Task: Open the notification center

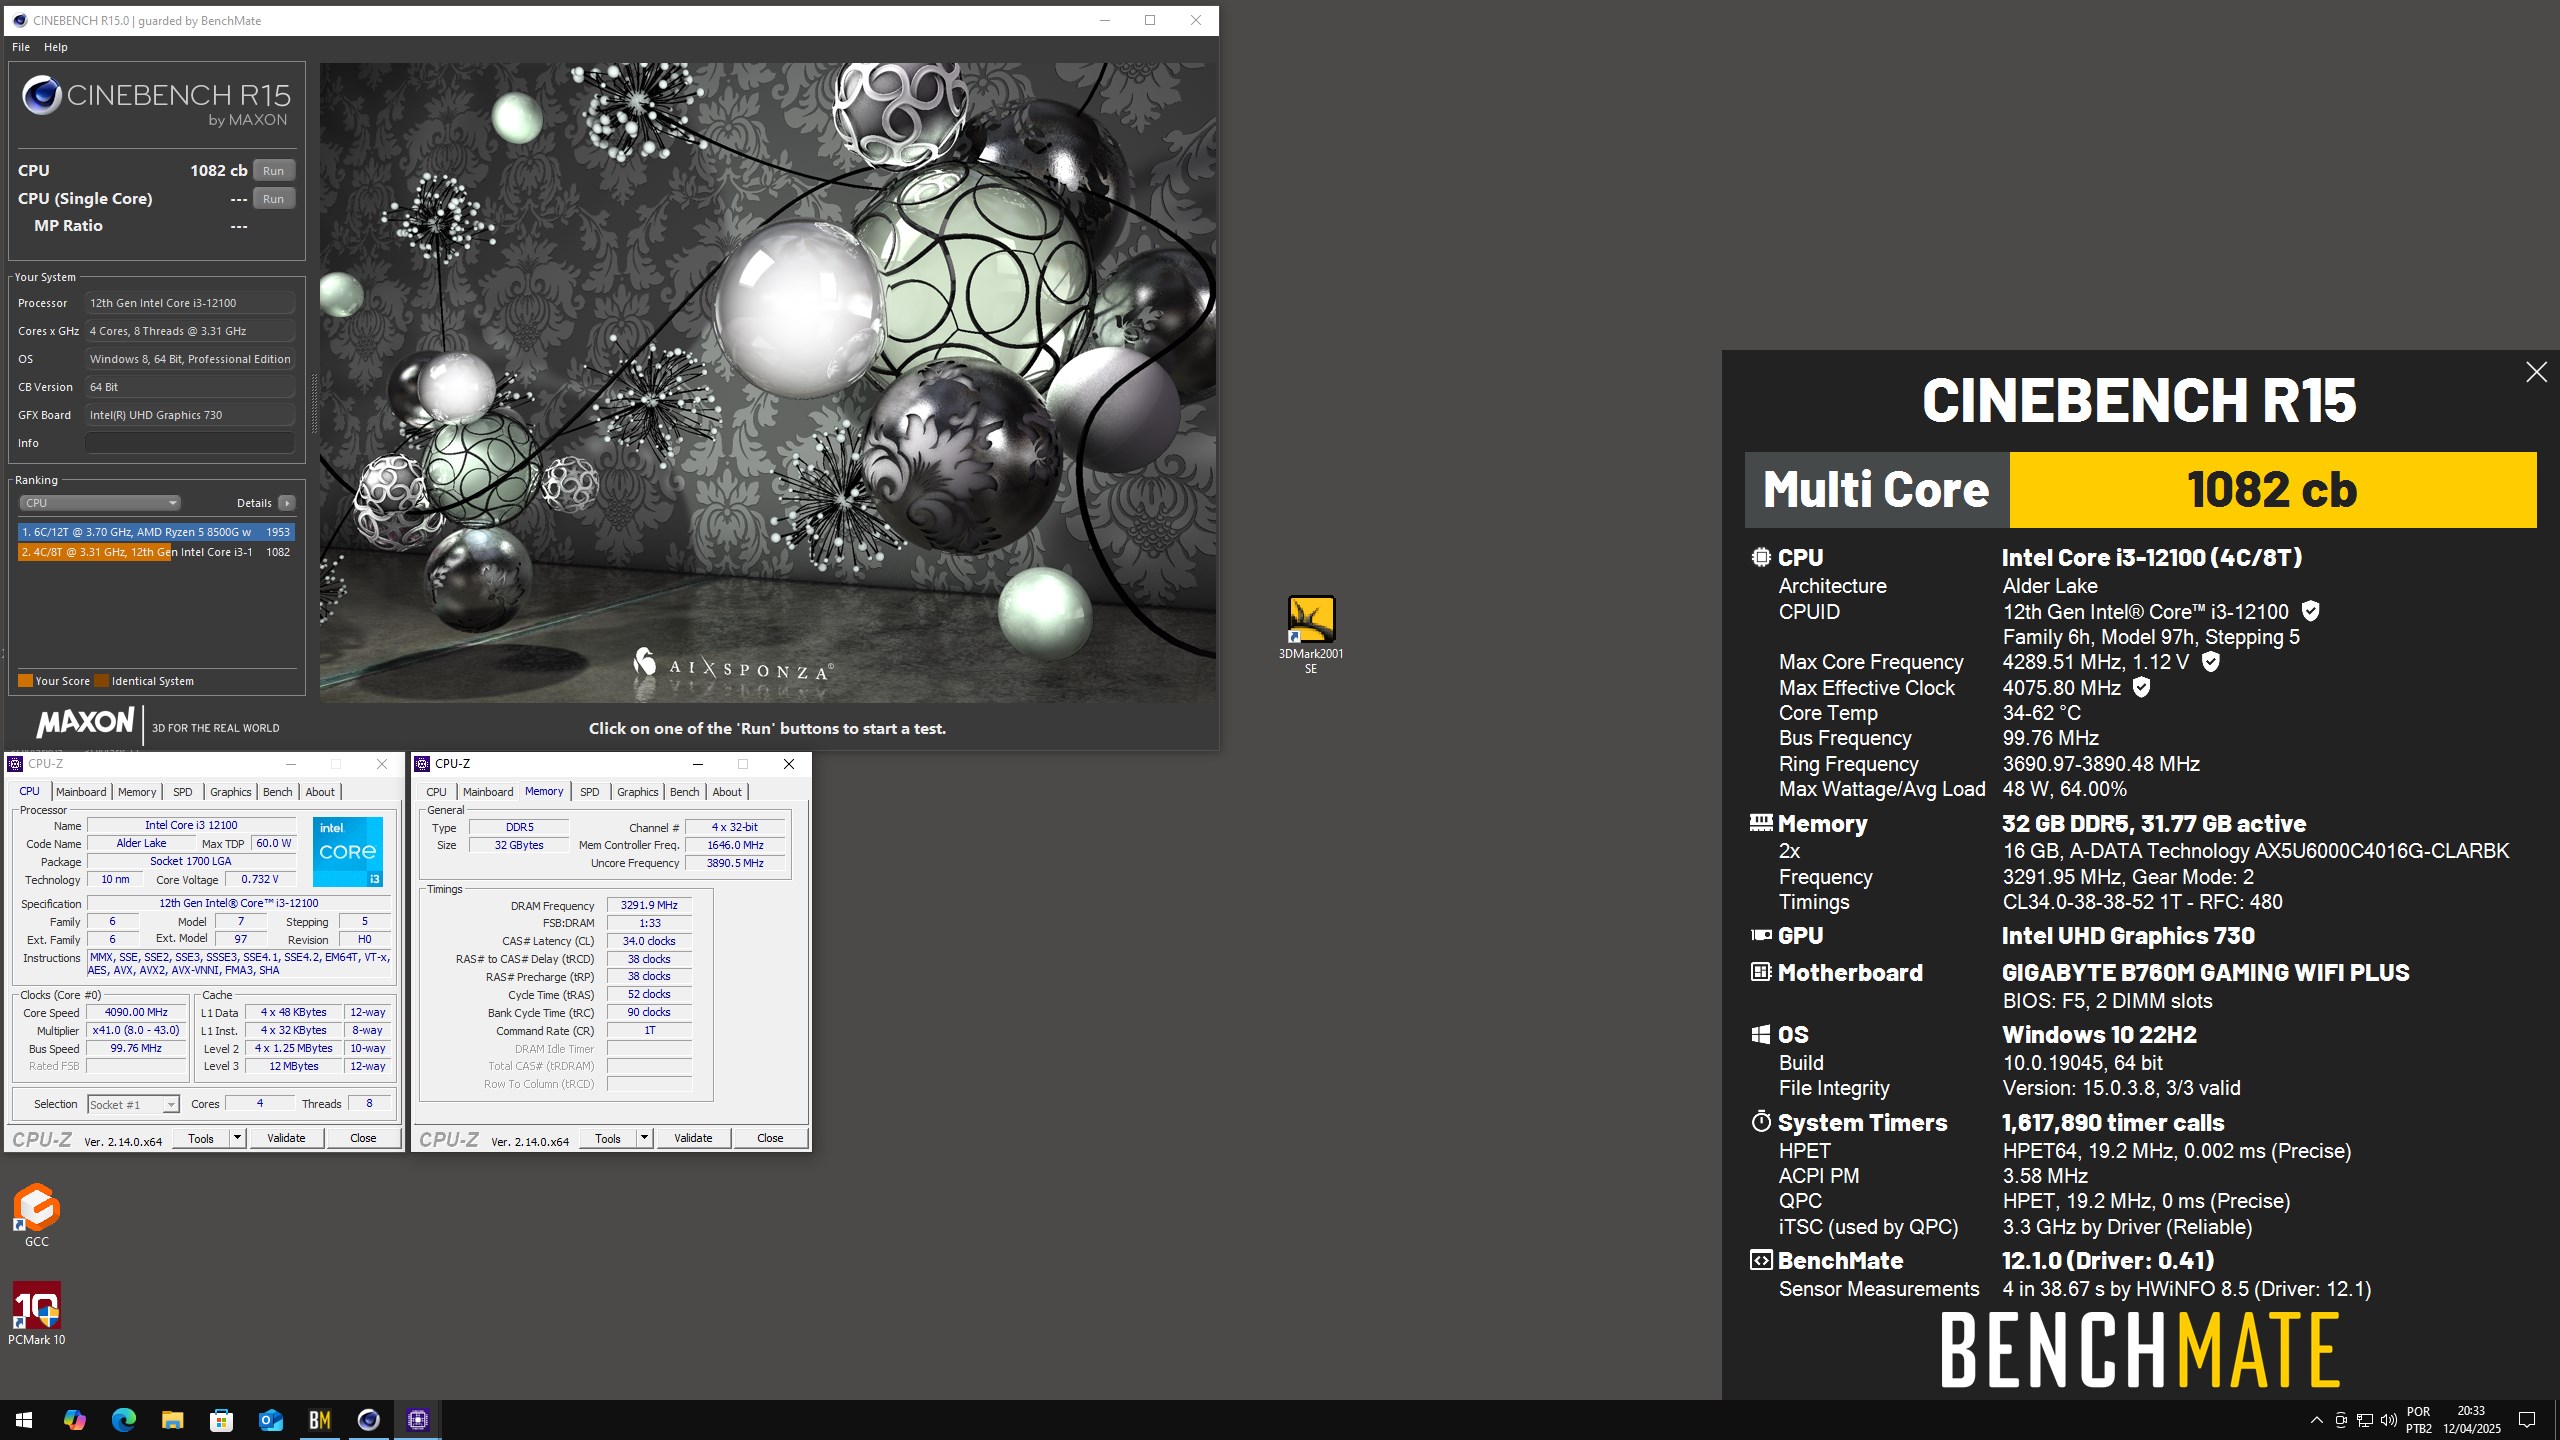Action: coord(2527,1420)
